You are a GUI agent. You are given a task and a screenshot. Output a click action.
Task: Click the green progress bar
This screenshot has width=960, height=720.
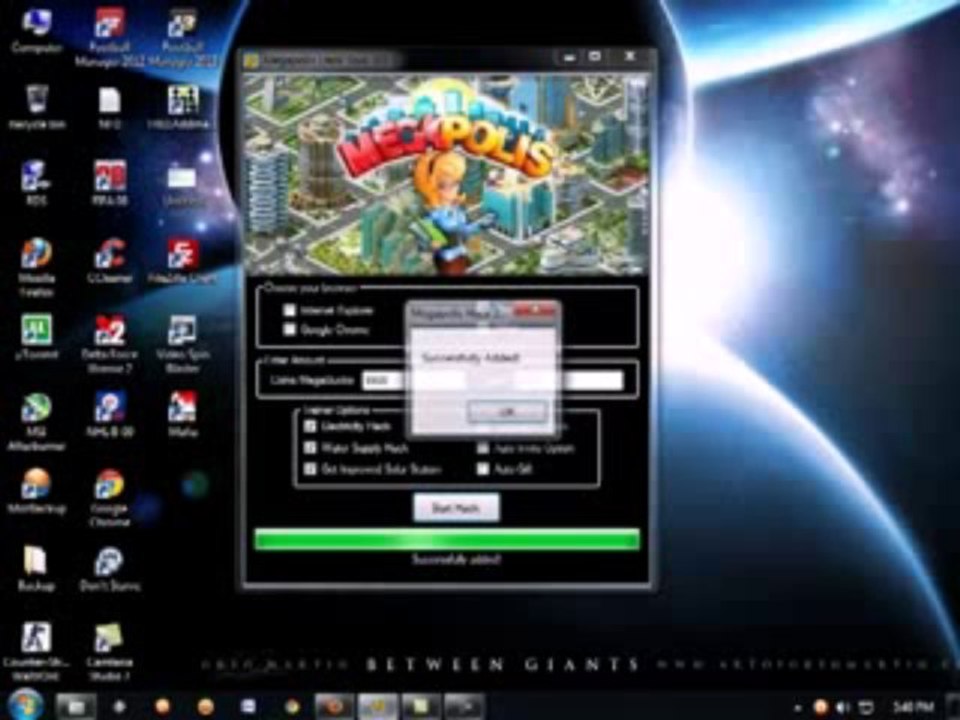click(448, 540)
